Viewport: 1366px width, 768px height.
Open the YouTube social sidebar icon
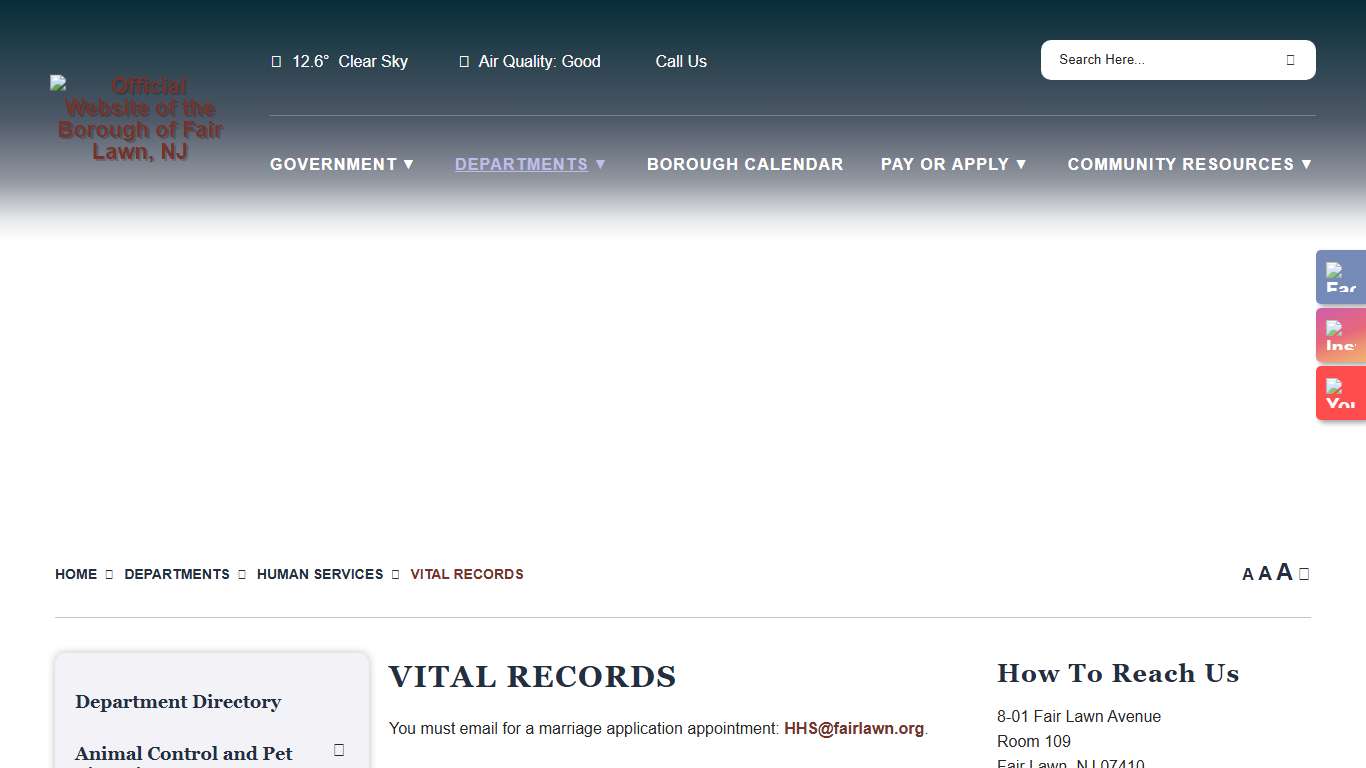click(x=1340, y=393)
